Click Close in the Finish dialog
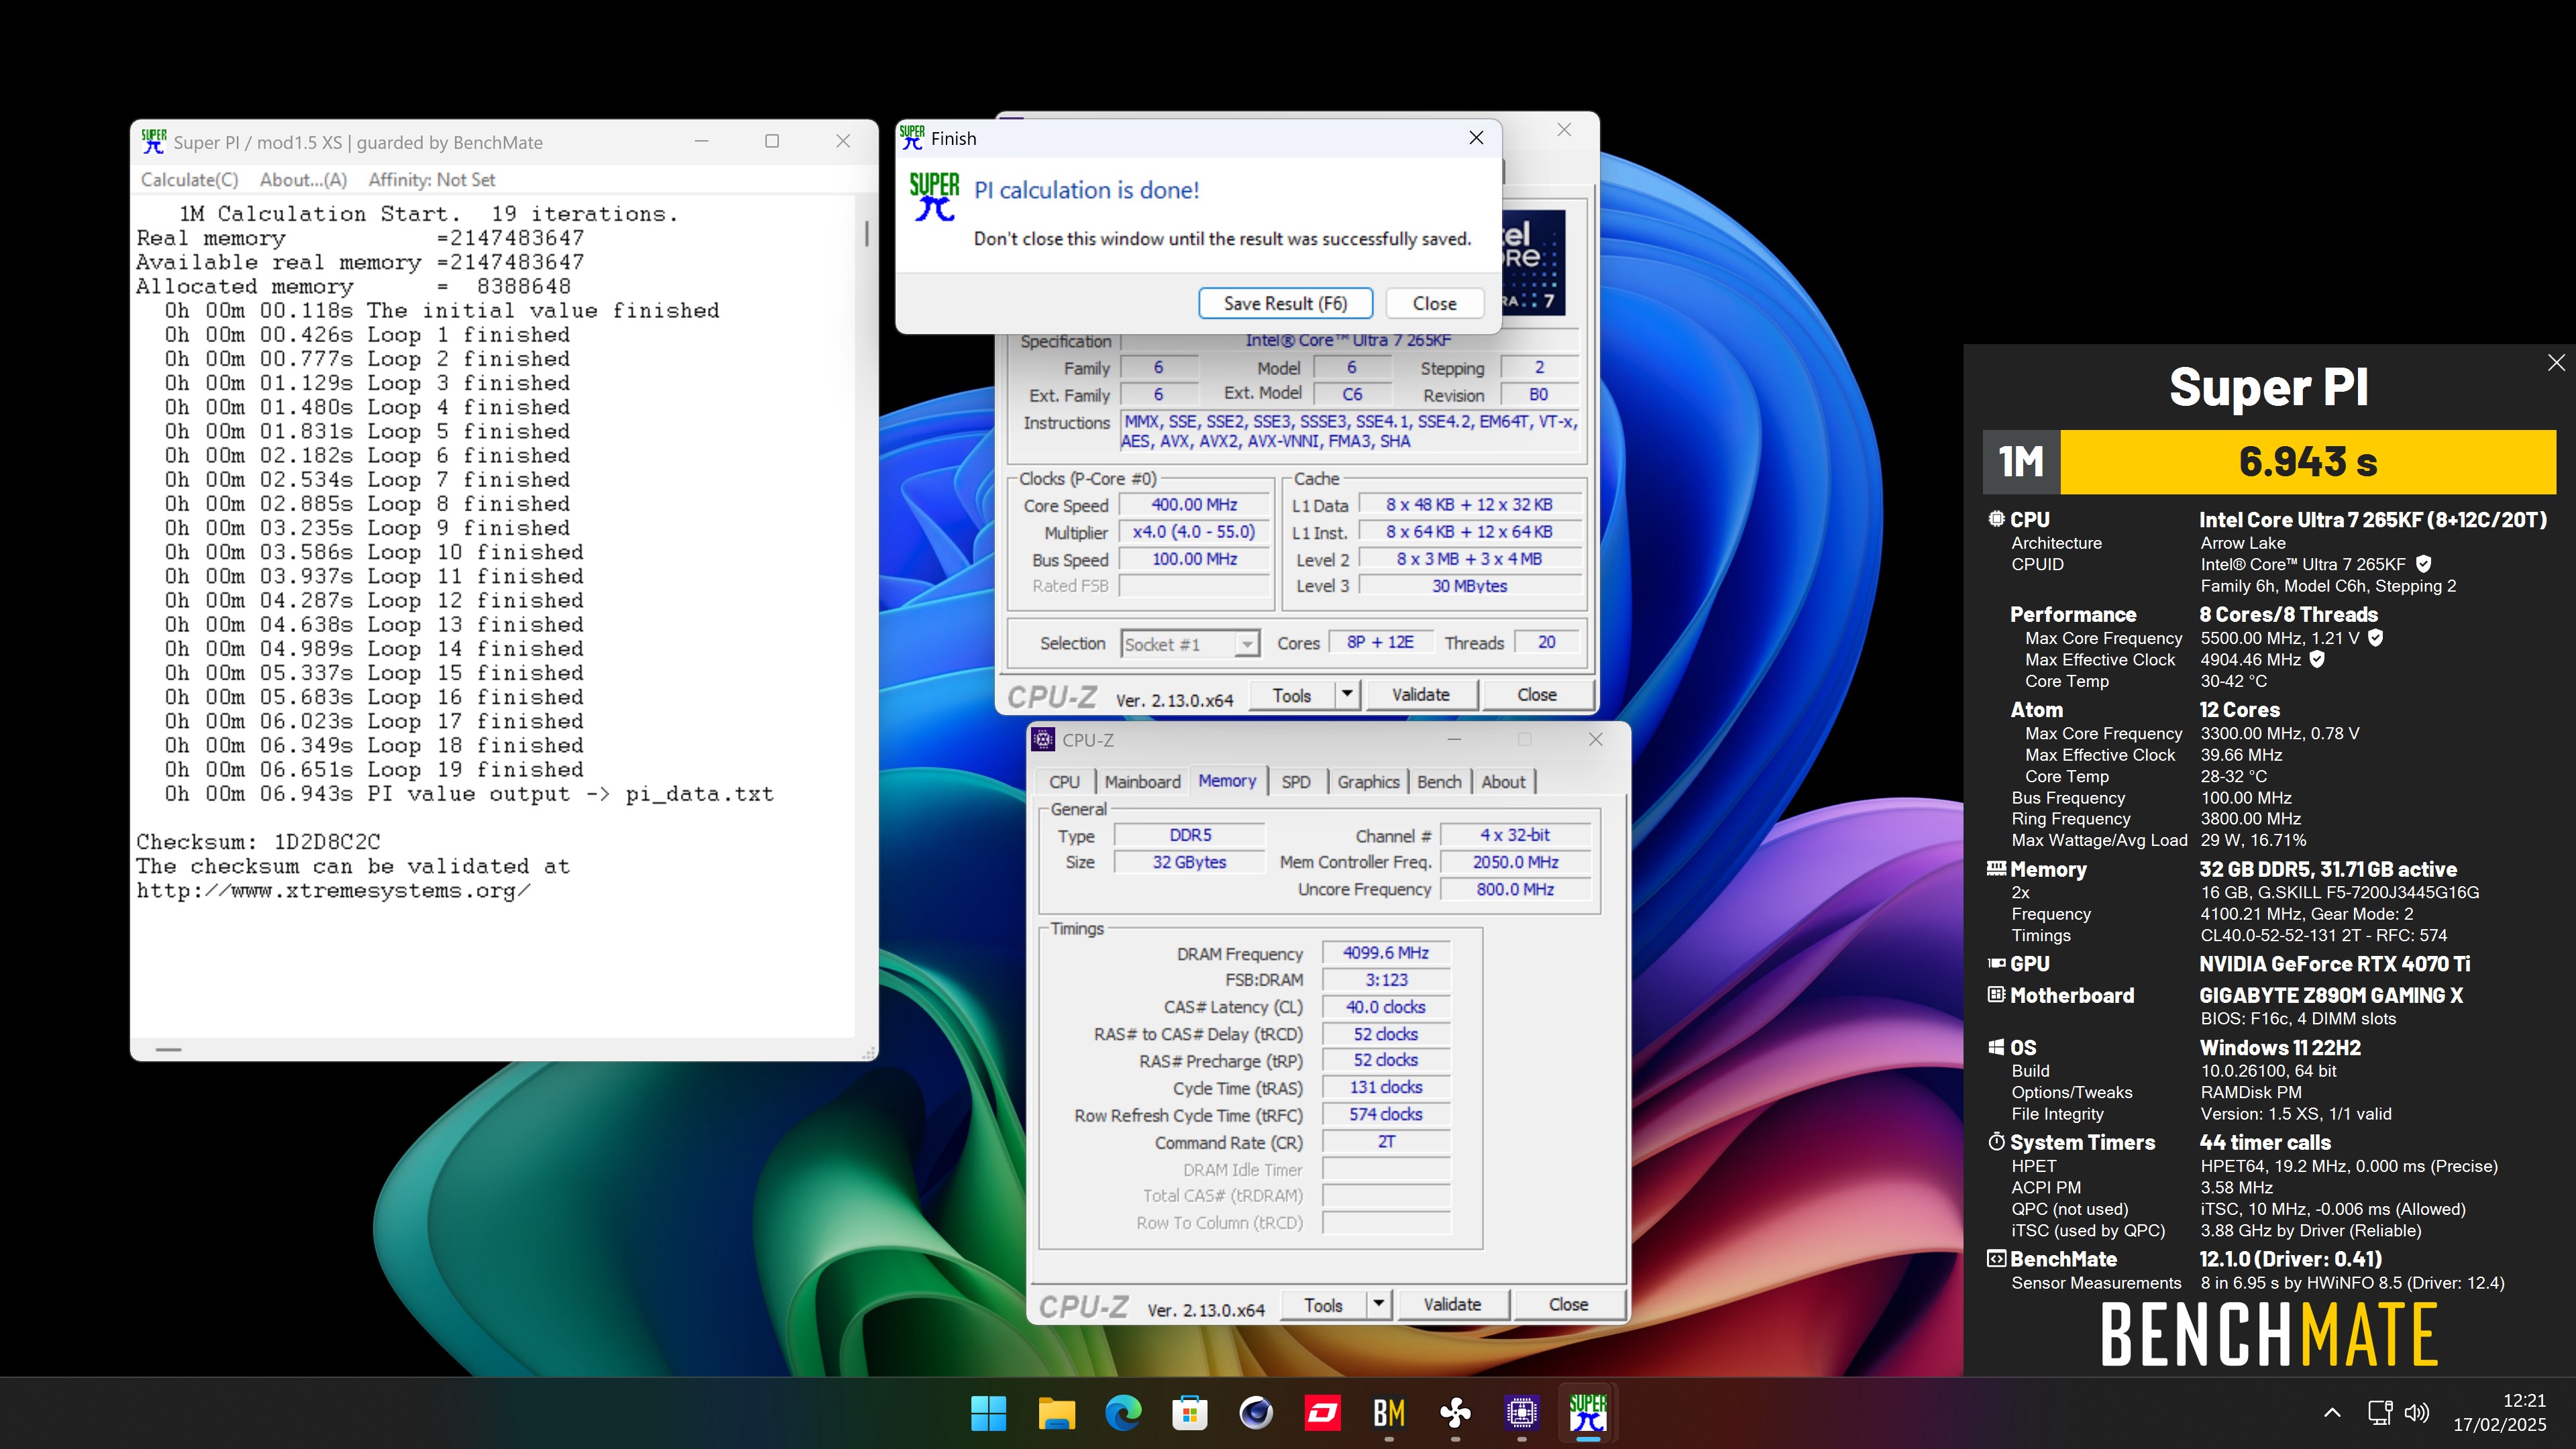The height and width of the screenshot is (1449, 2576). tap(1434, 303)
